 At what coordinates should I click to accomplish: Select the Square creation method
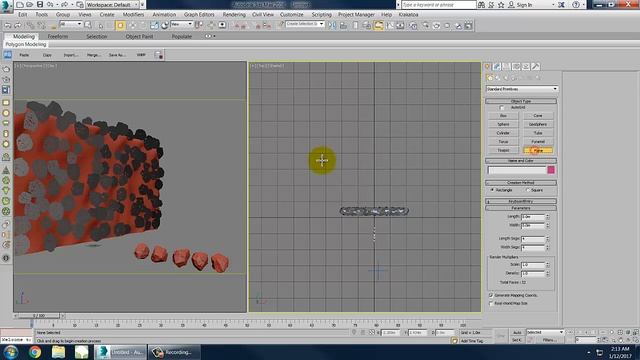528,190
